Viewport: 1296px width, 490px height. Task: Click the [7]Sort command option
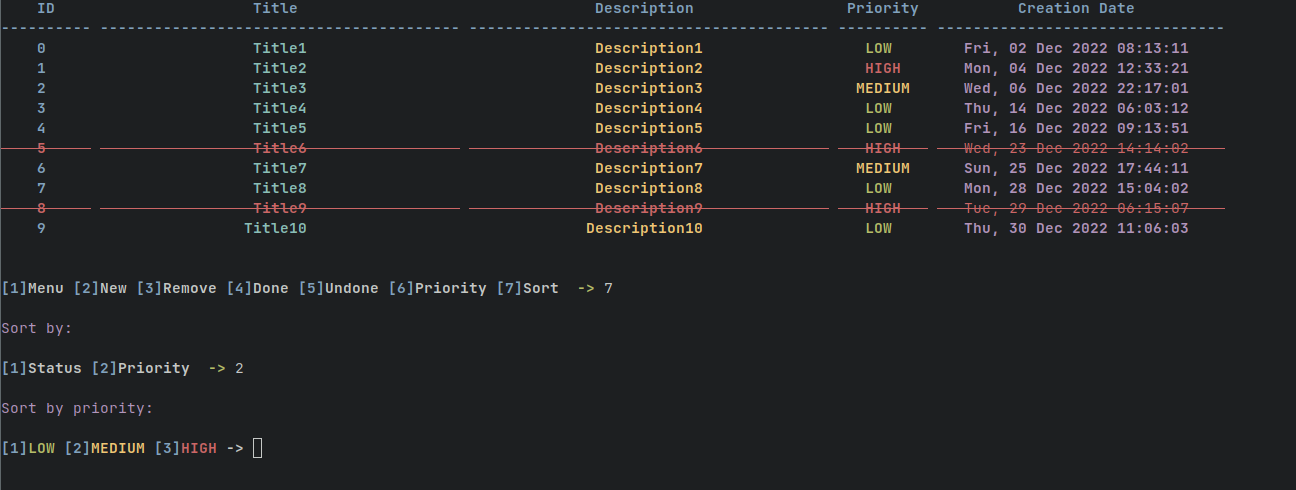pyautogui.click(x=527, y=288)
